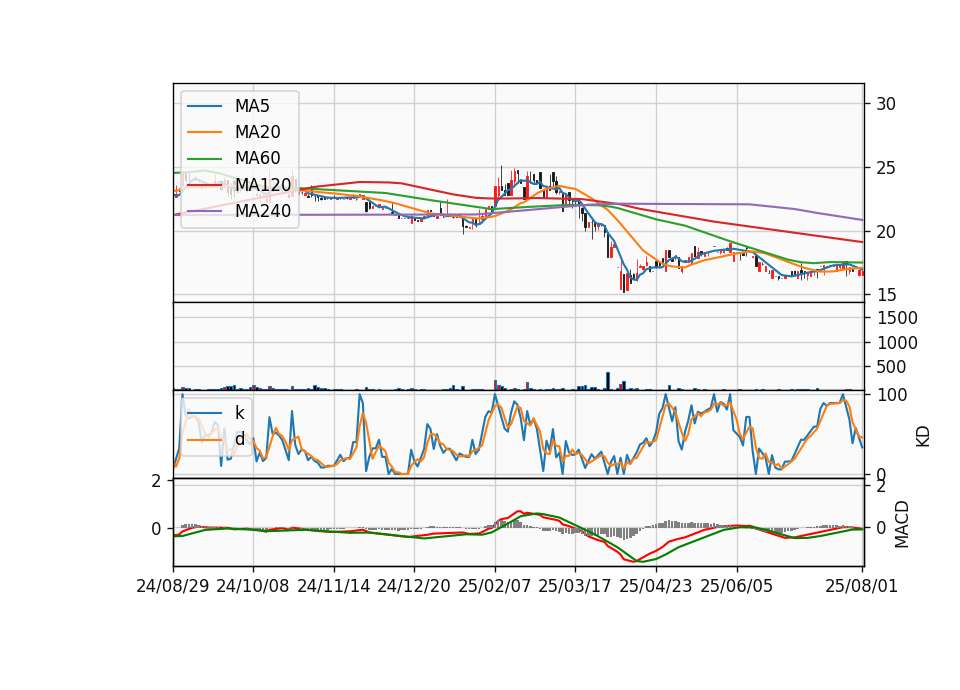Image resolution: width=960 pixels, height=690 pixels.
Task: Click the MA240 legend label
Action: pyautogui.click(x=263, y=211)
